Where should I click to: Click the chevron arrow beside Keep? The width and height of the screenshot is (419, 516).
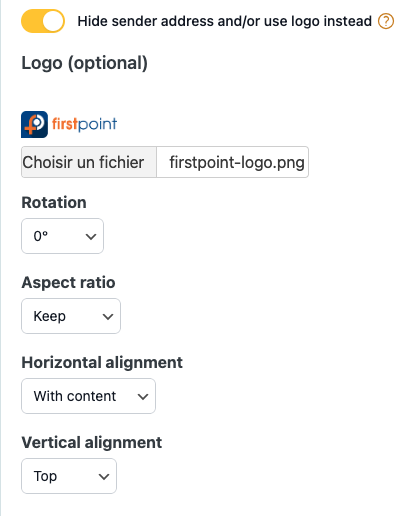pyautogui.click(x=108, y=317)
